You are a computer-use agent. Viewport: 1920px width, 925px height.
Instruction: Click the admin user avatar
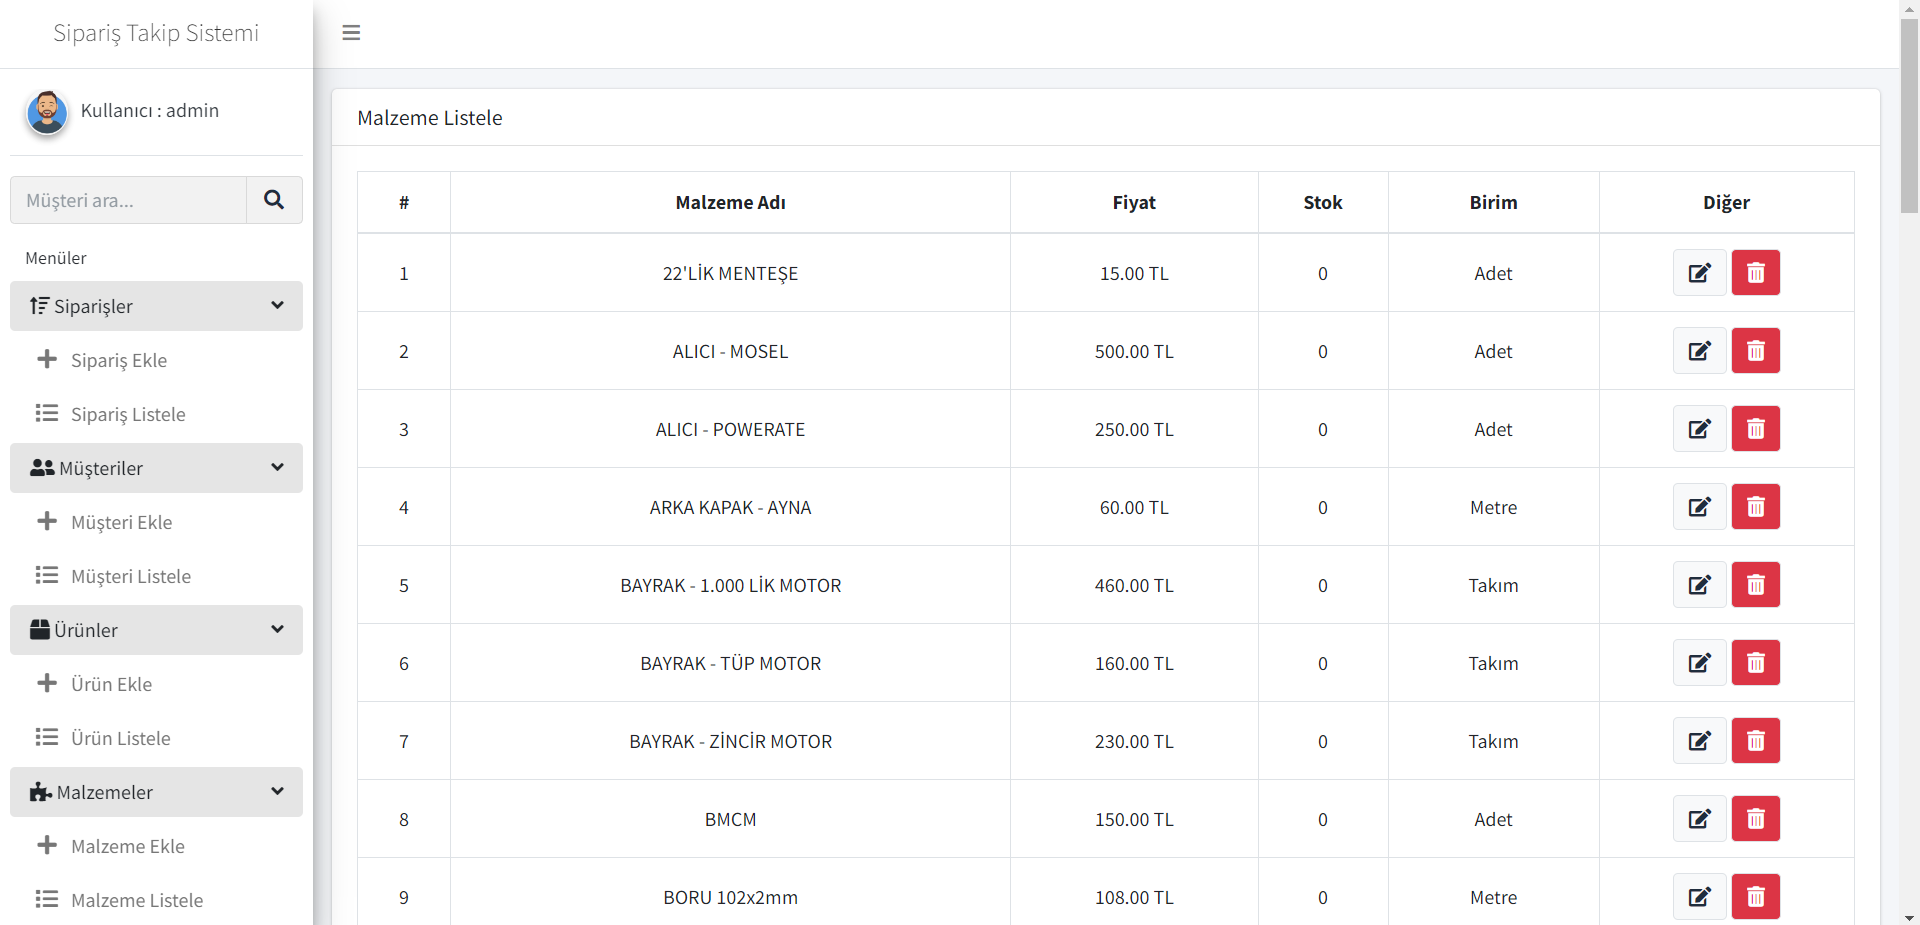[47, 112]
